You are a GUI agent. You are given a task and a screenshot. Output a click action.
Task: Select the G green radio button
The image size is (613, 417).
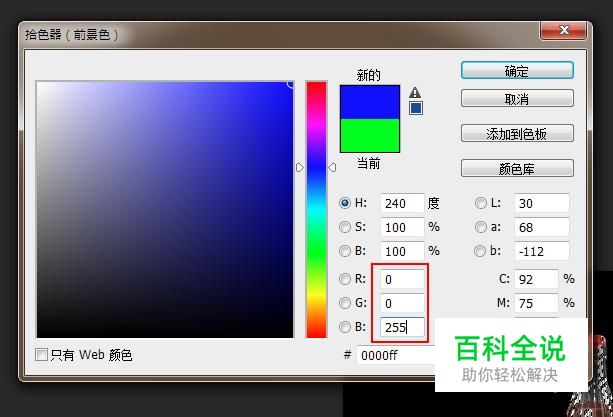345,303
